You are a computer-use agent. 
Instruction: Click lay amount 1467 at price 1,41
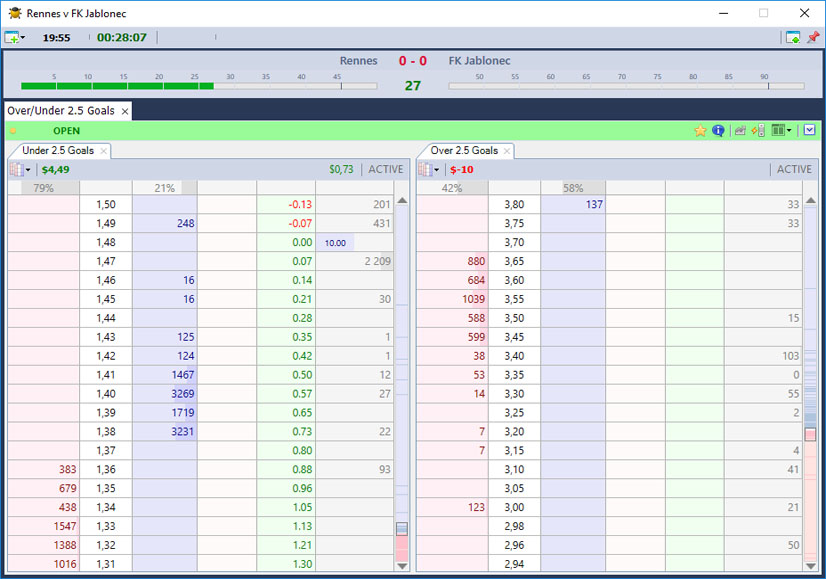pyautogui.click(x=165, y=375)
